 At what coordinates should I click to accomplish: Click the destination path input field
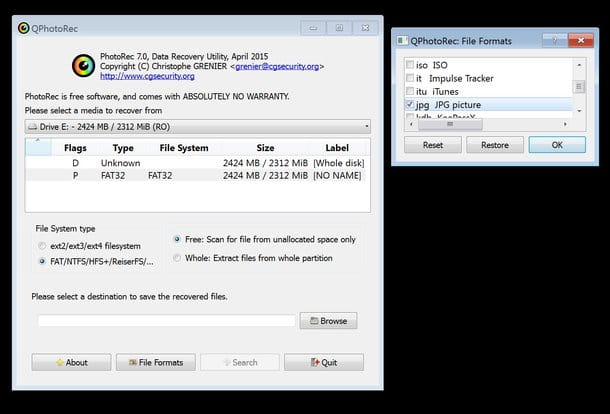click(x=167, y=321)
